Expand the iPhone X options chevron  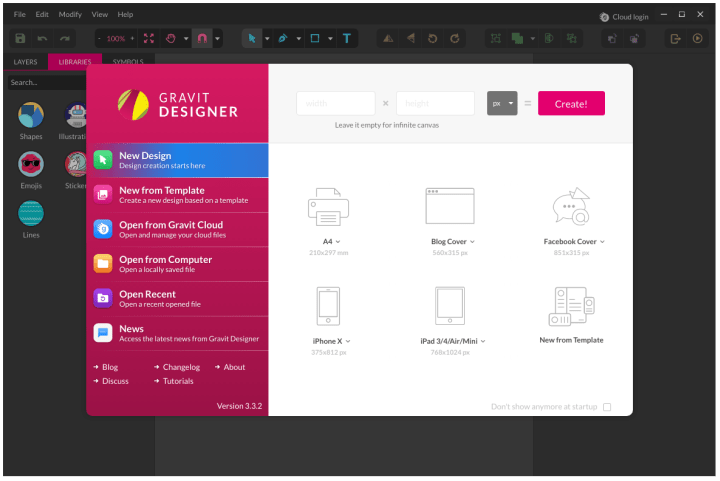click(x=348, y=341)
